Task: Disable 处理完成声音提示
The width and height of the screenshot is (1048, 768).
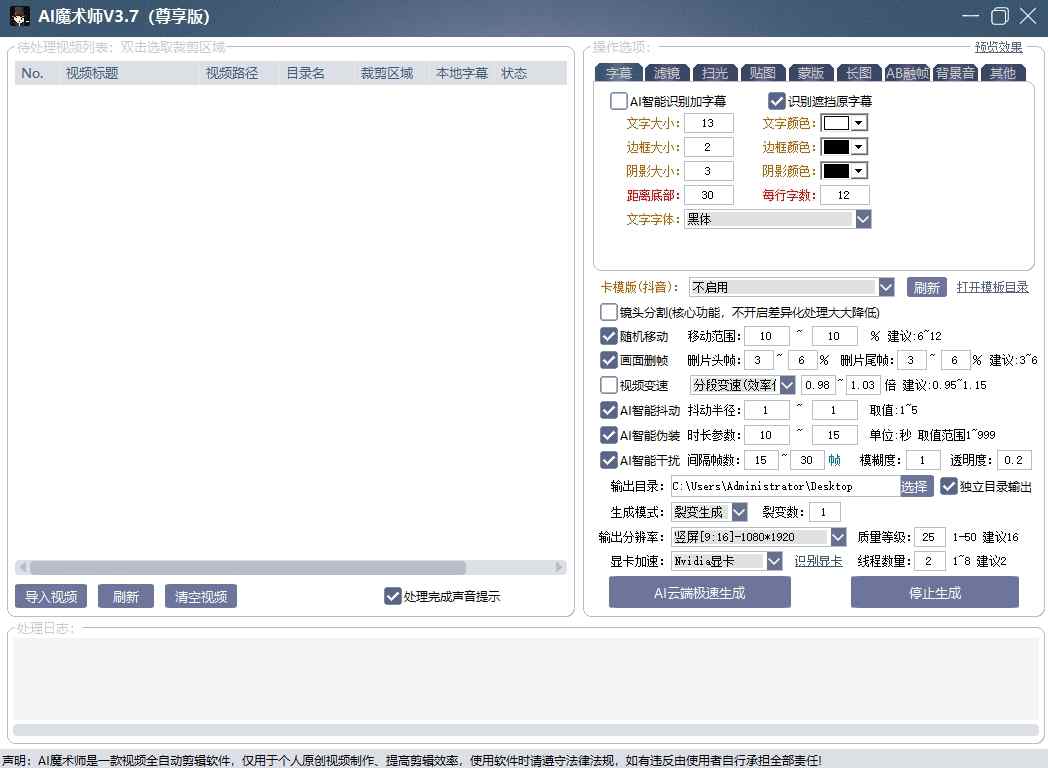Action: (x=392, y=595)
